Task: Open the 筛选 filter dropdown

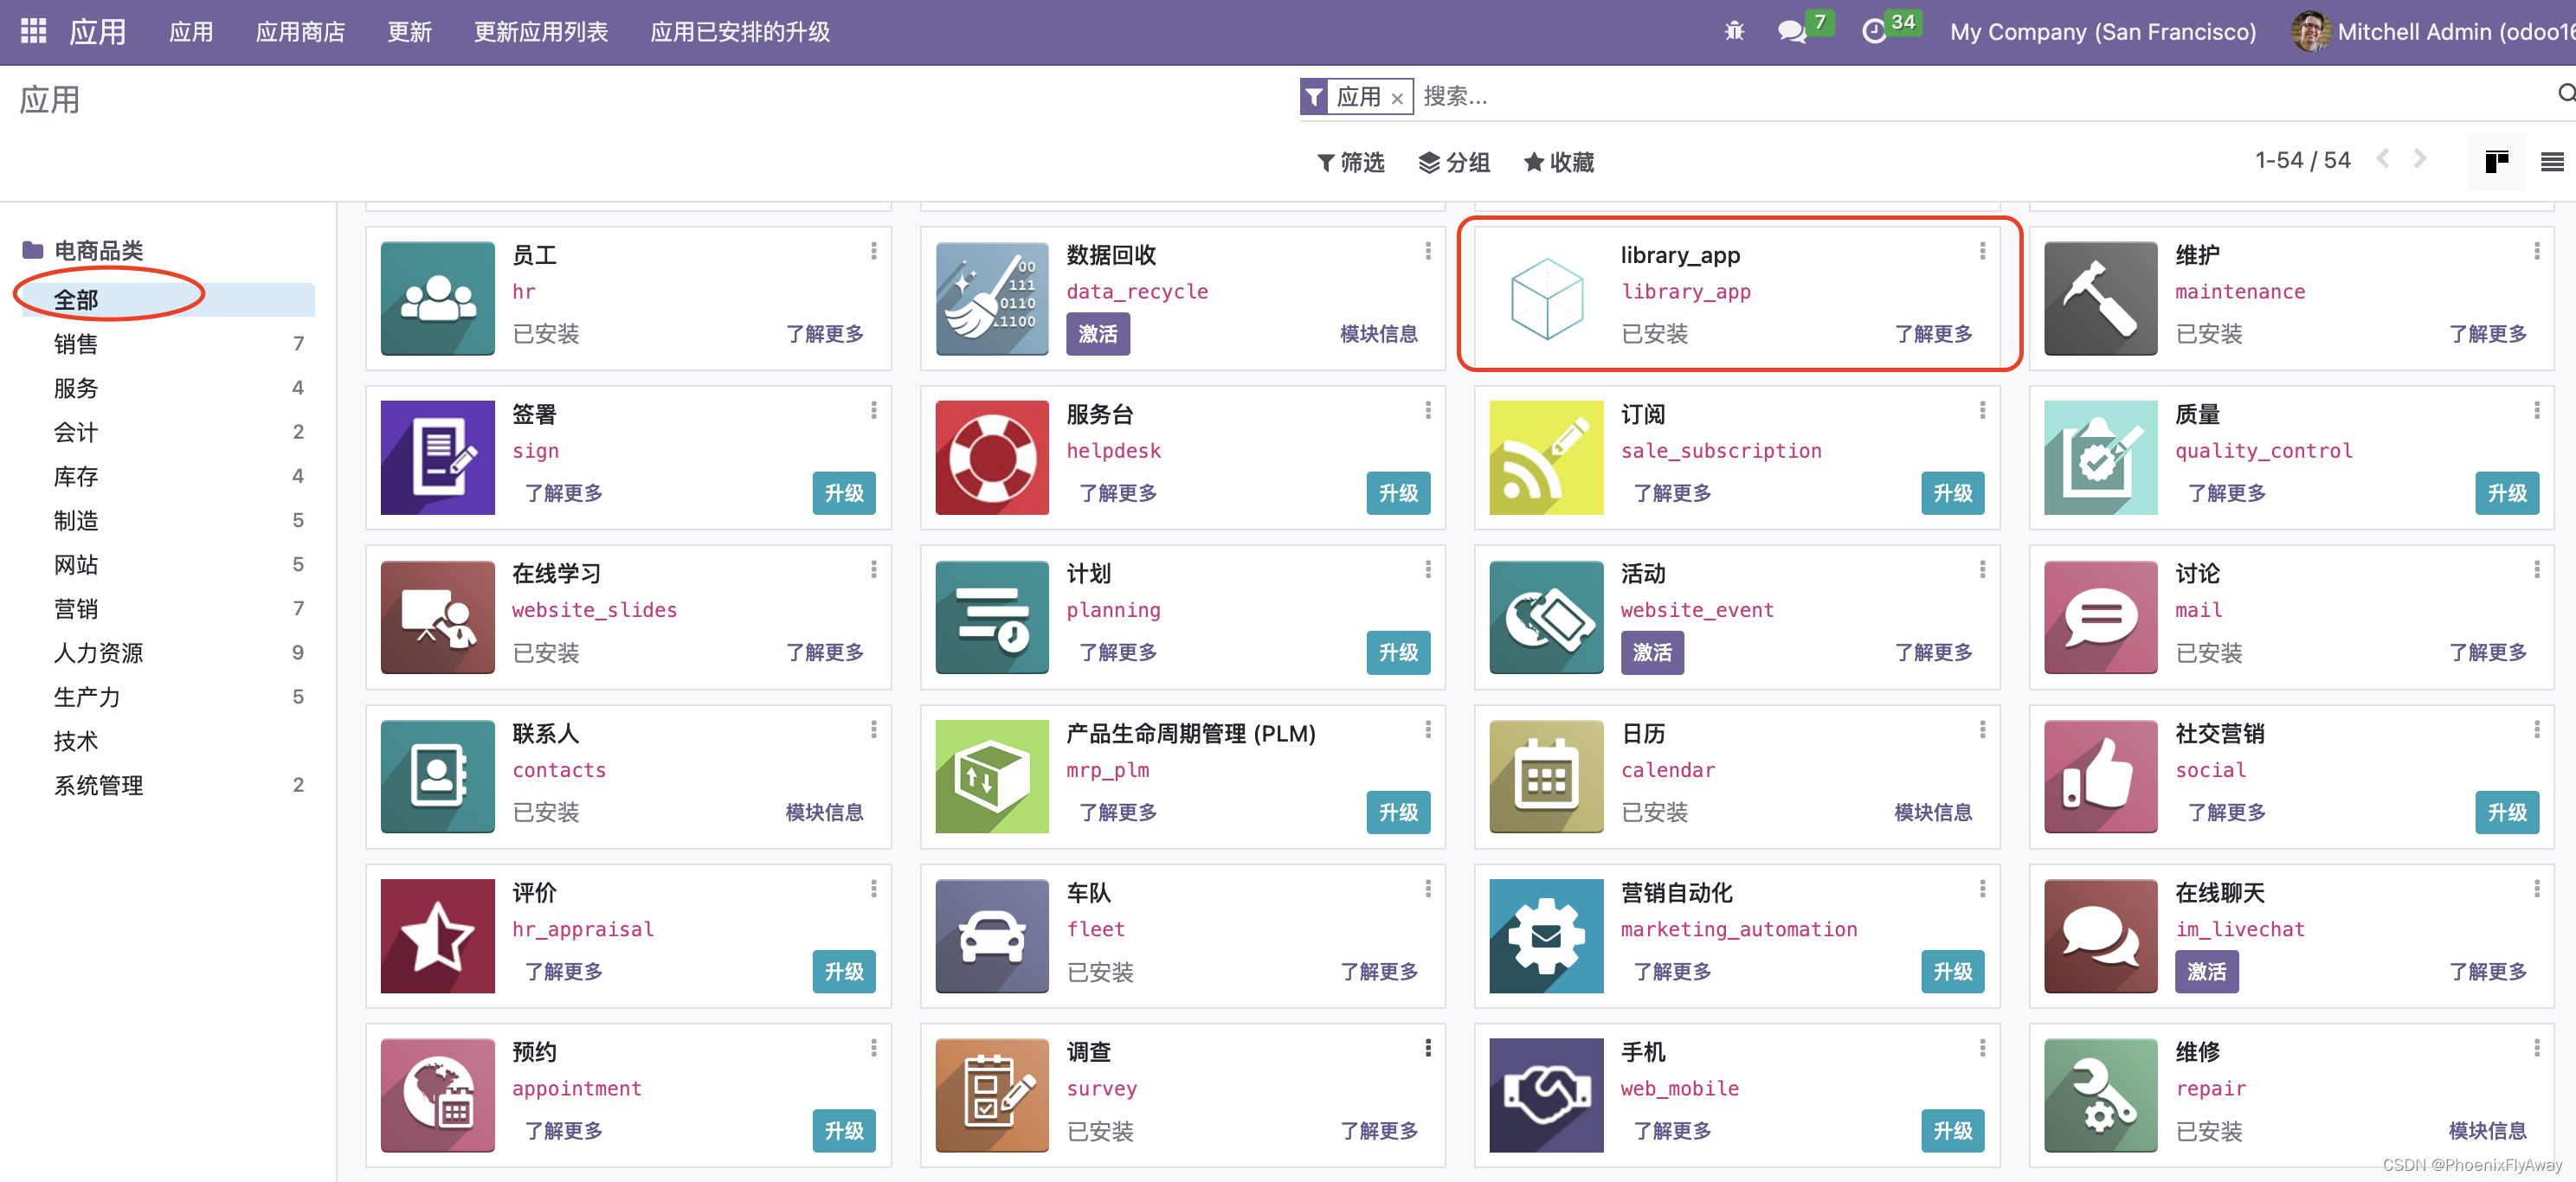Action: [1351, 162]
